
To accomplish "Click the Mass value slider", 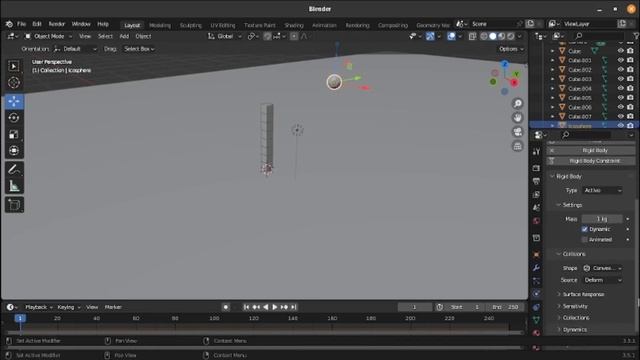I will tap(602, 219).
